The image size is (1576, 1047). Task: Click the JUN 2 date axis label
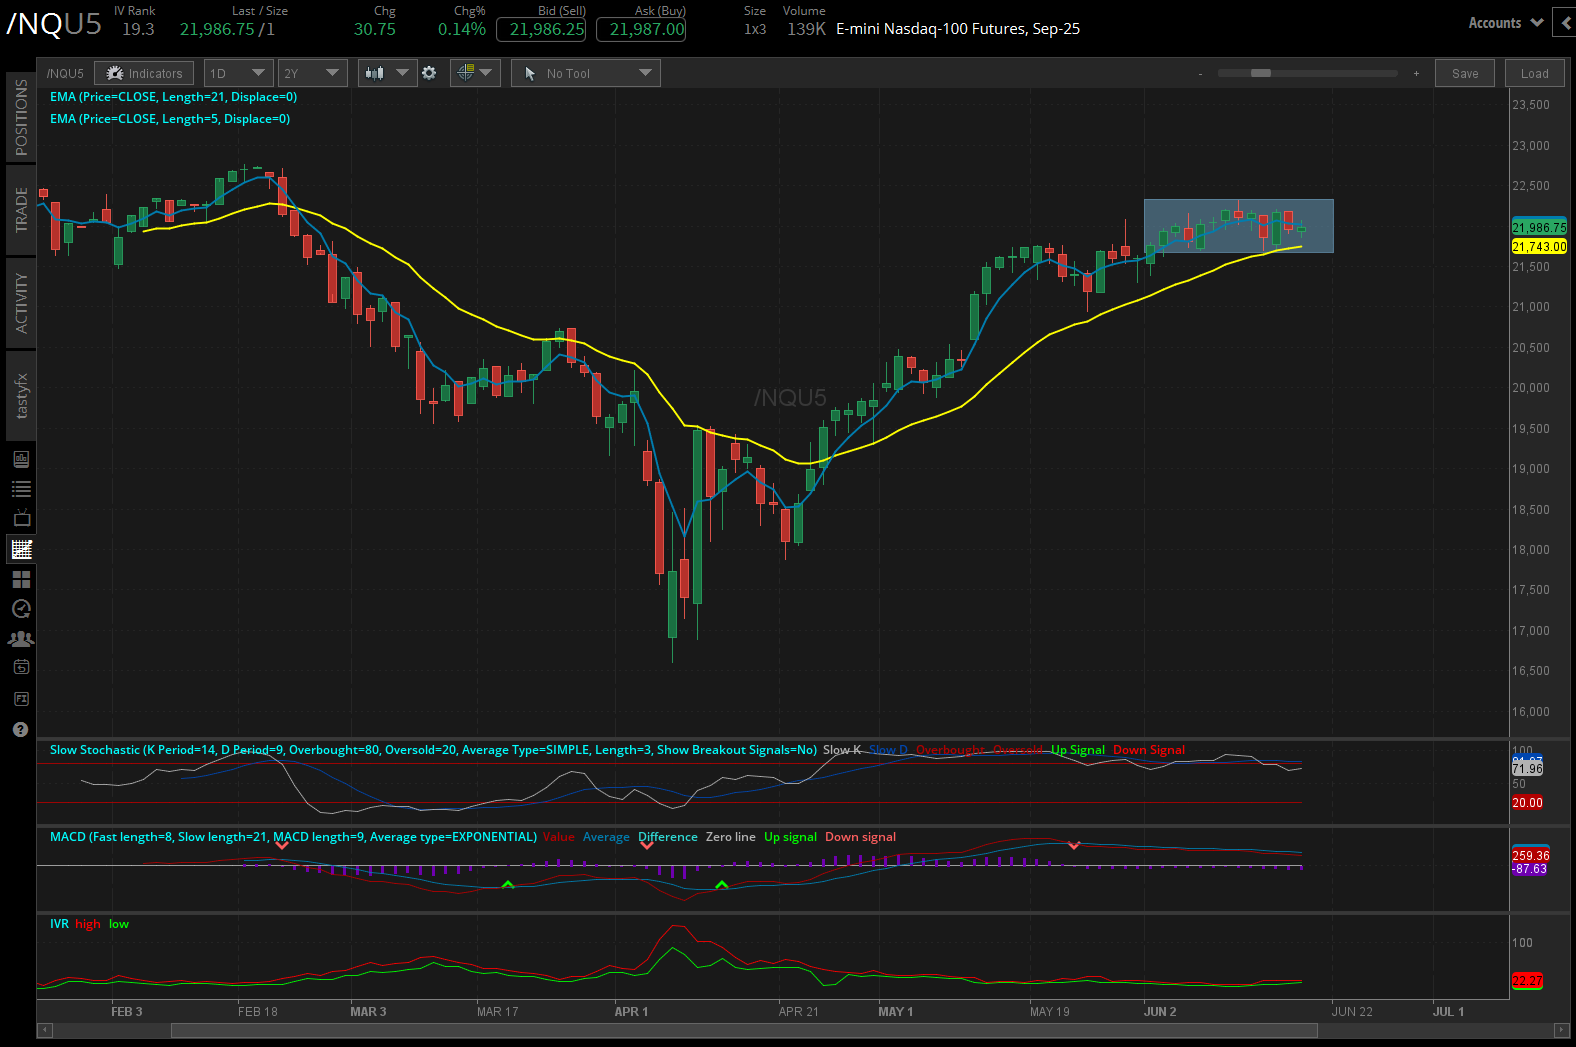(1160, 1012)
